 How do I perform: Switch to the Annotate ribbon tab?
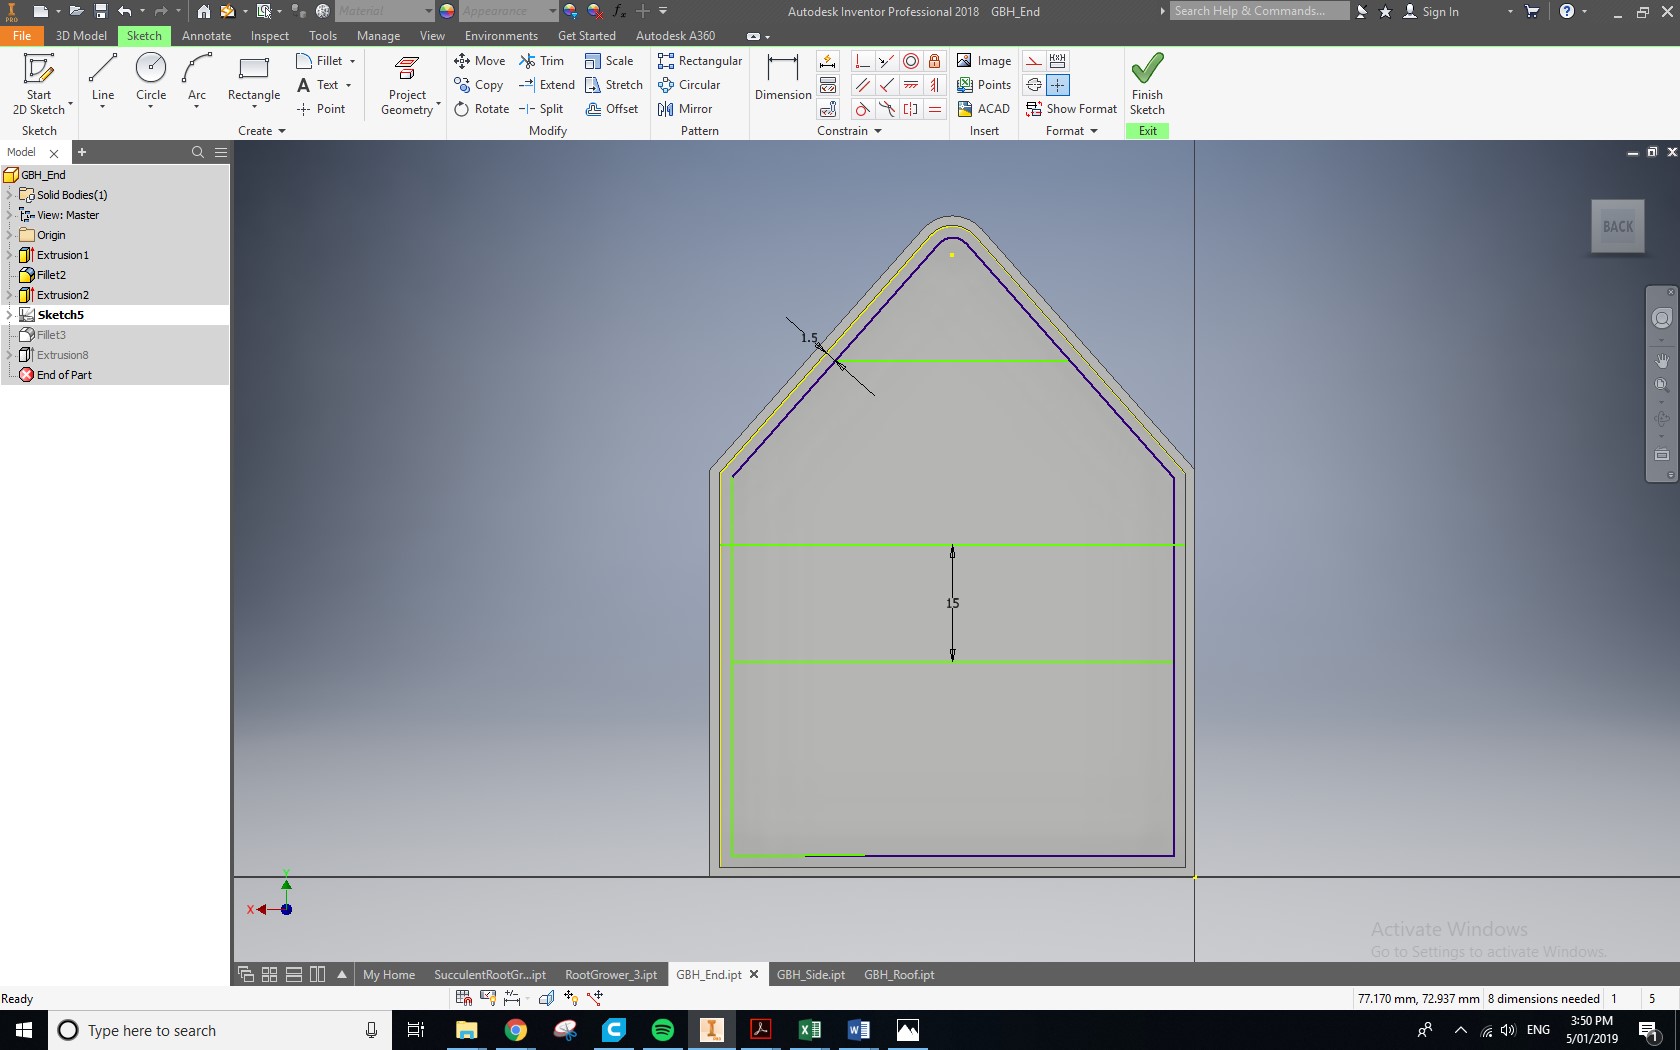[x=206, y=35]
